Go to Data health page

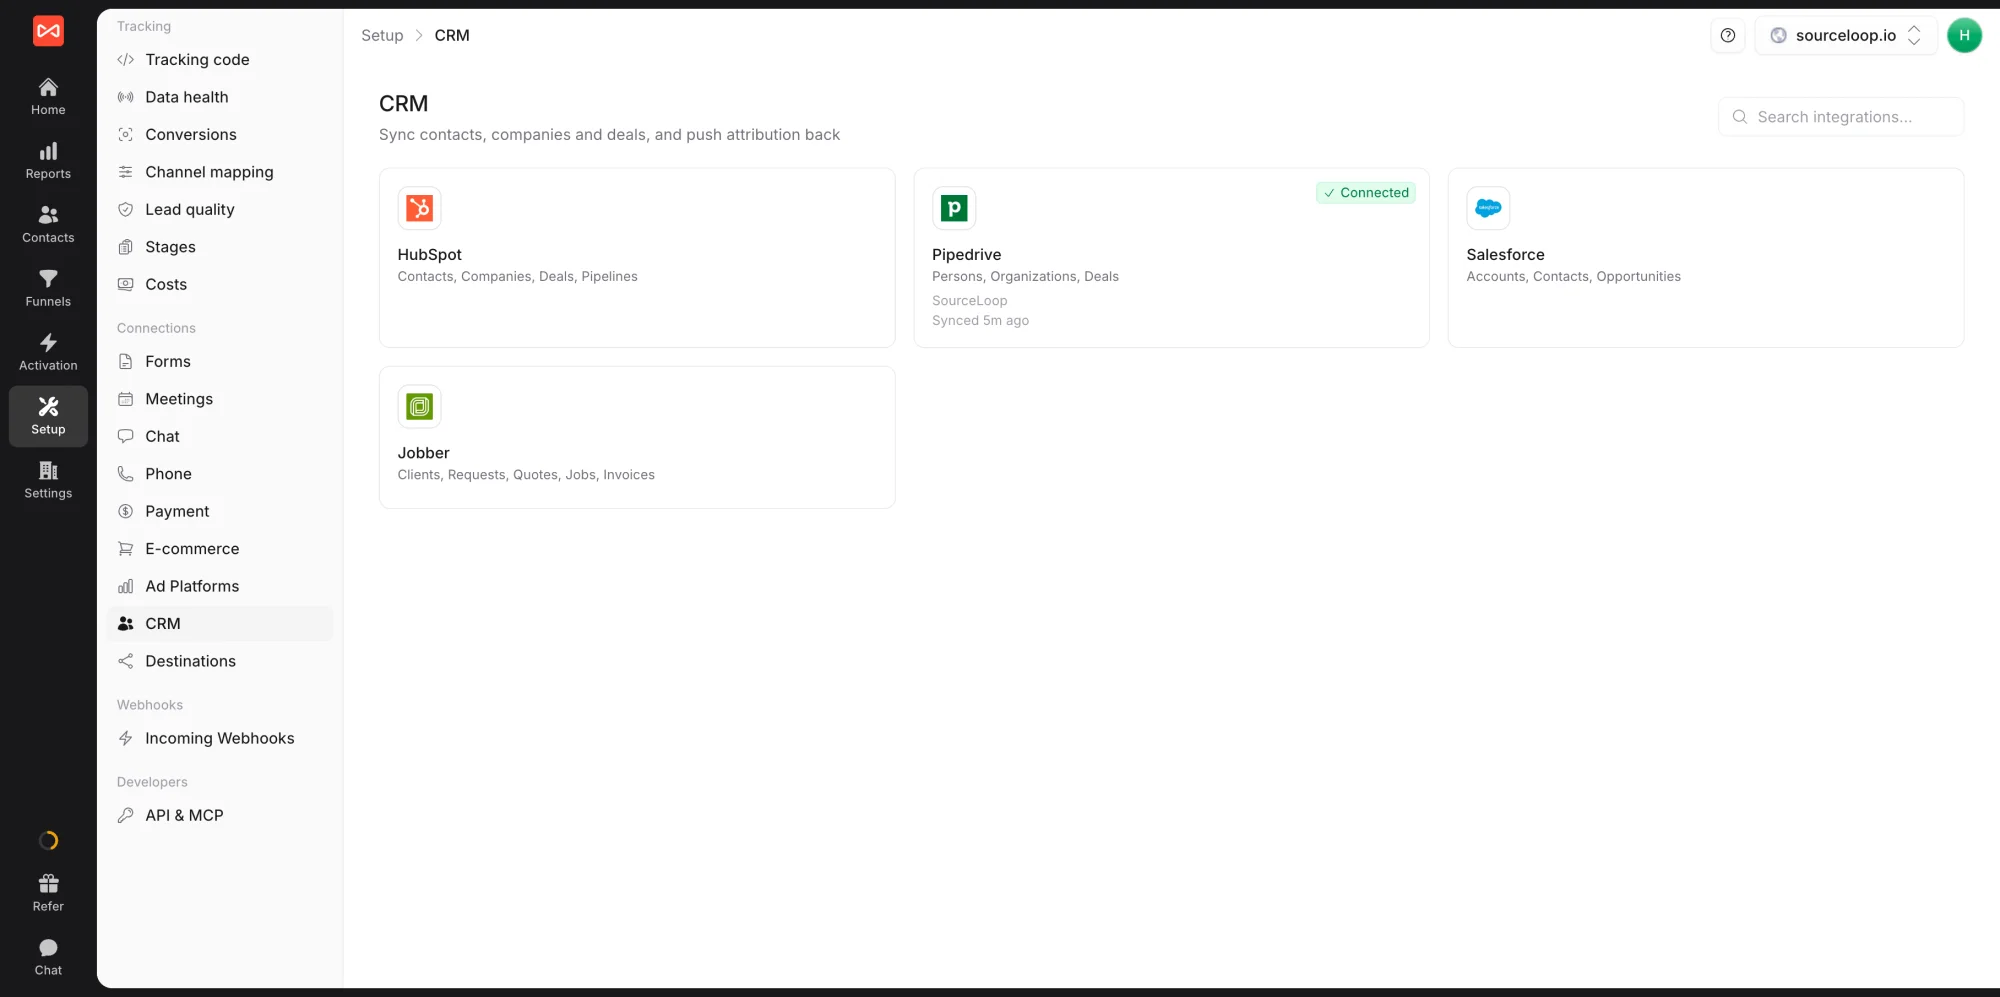click(x=220, y=97)
